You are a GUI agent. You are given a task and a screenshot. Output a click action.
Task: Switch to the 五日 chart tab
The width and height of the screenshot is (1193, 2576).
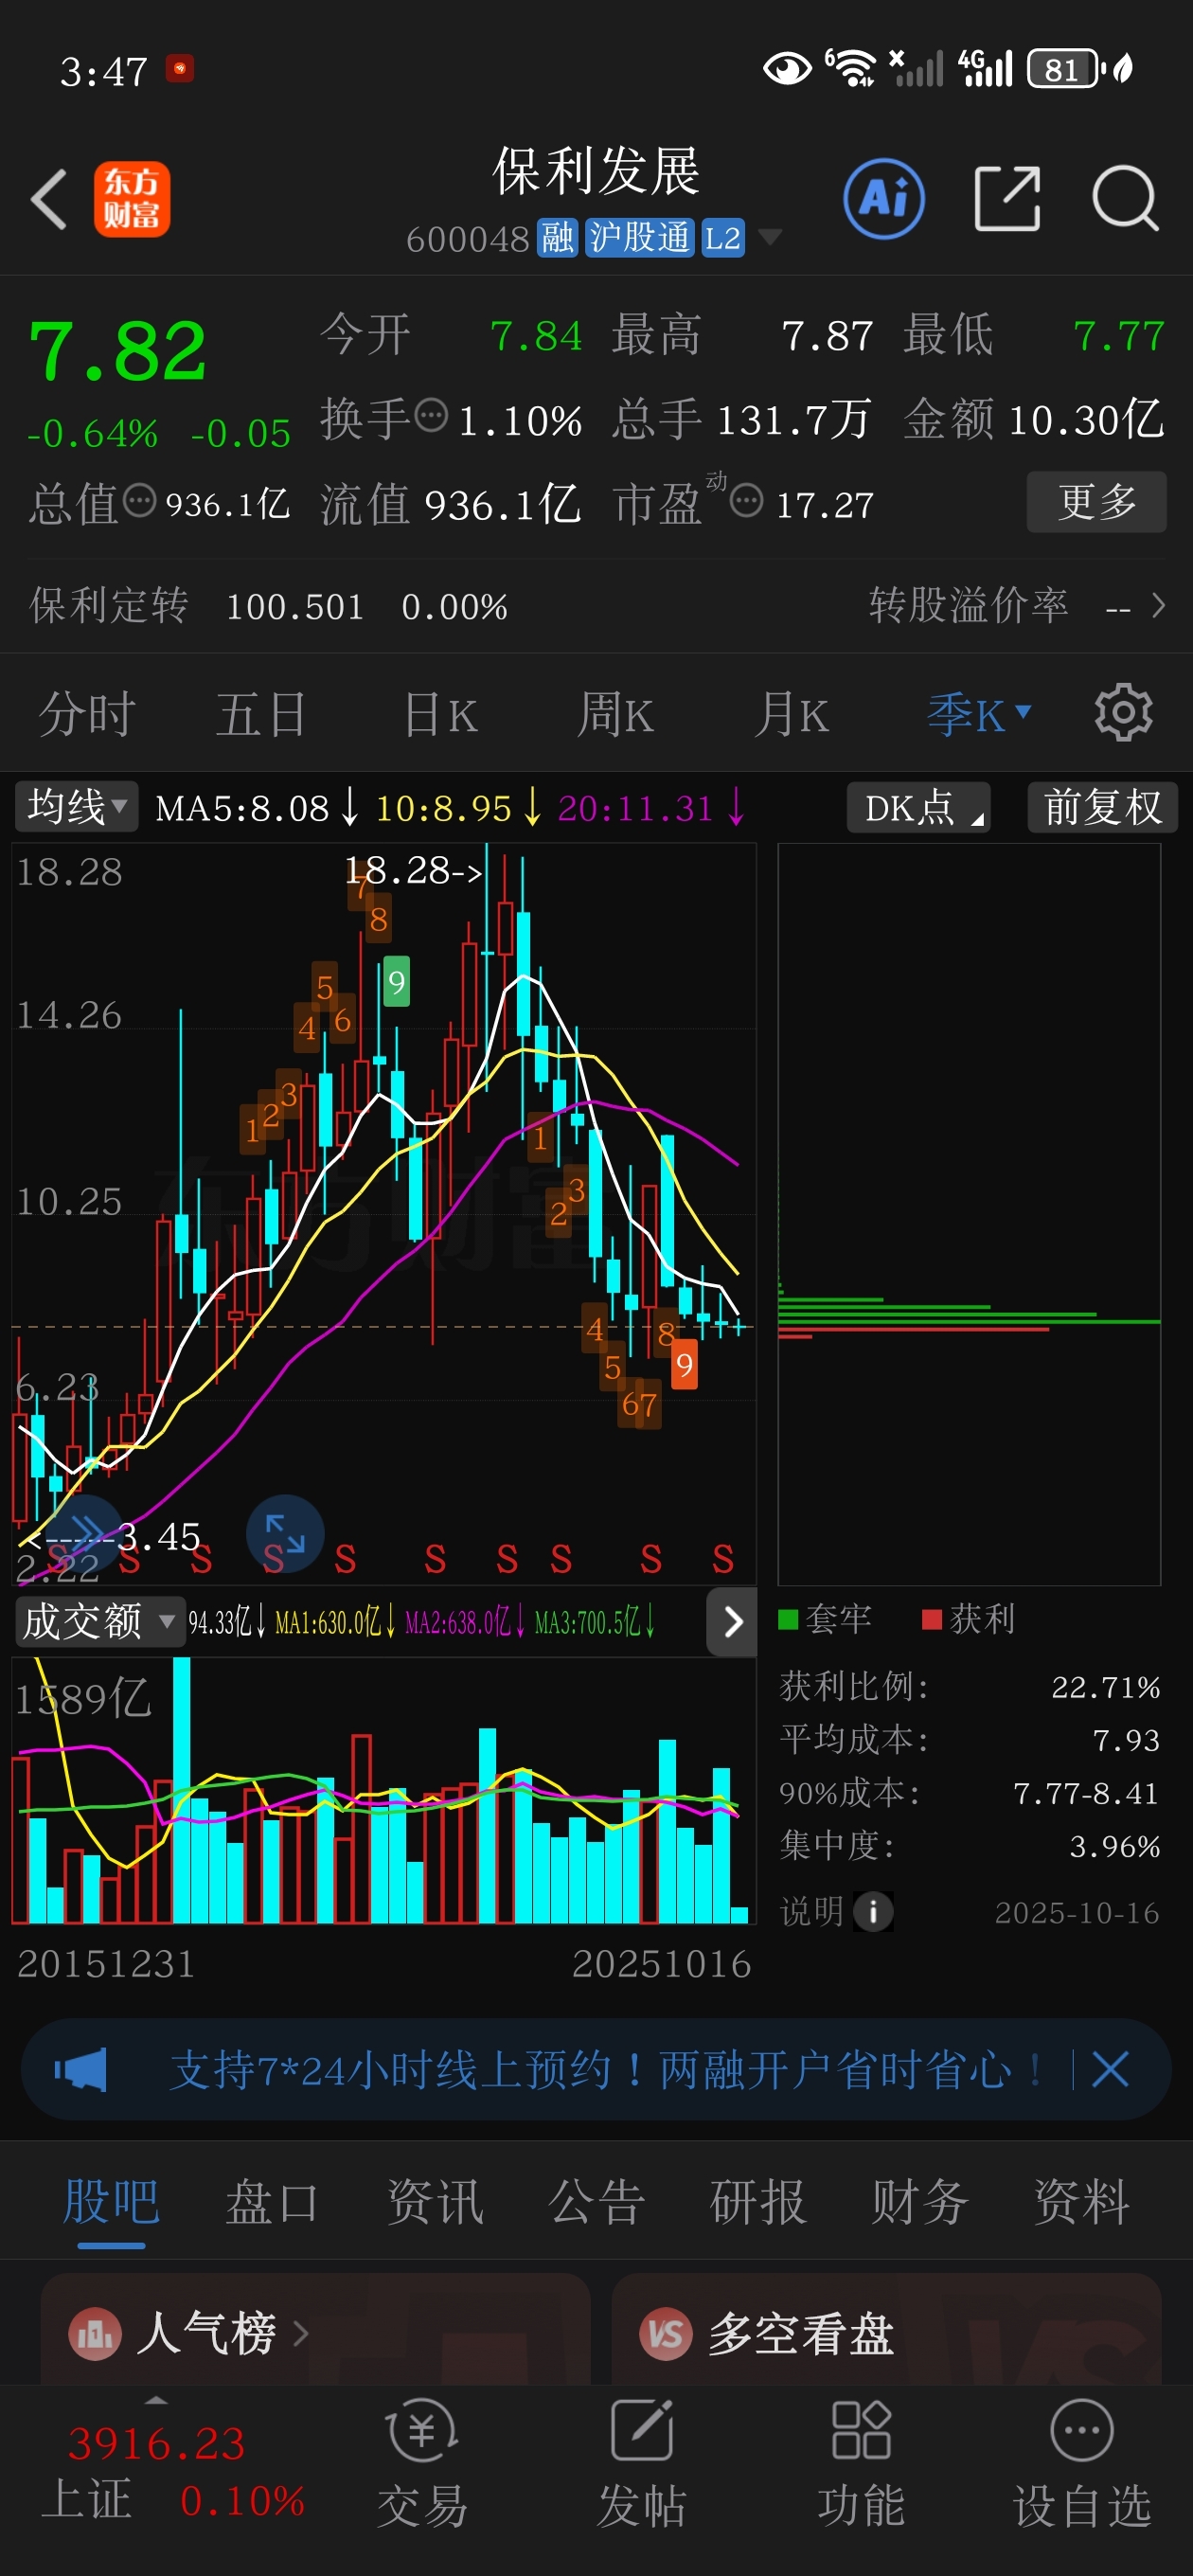click(261, 714)
